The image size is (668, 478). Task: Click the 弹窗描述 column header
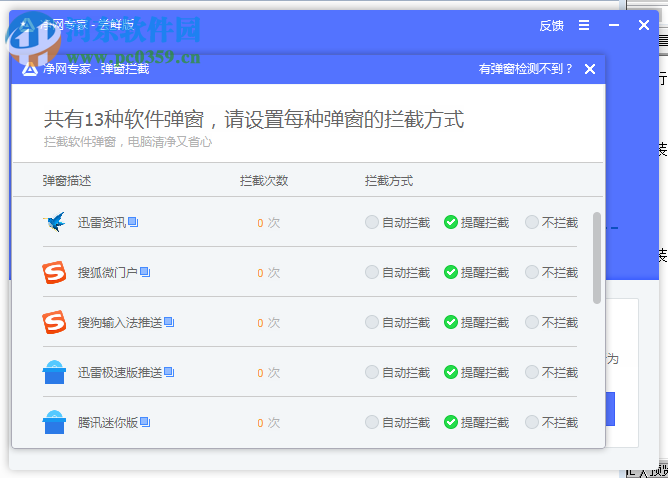[67, 181]
